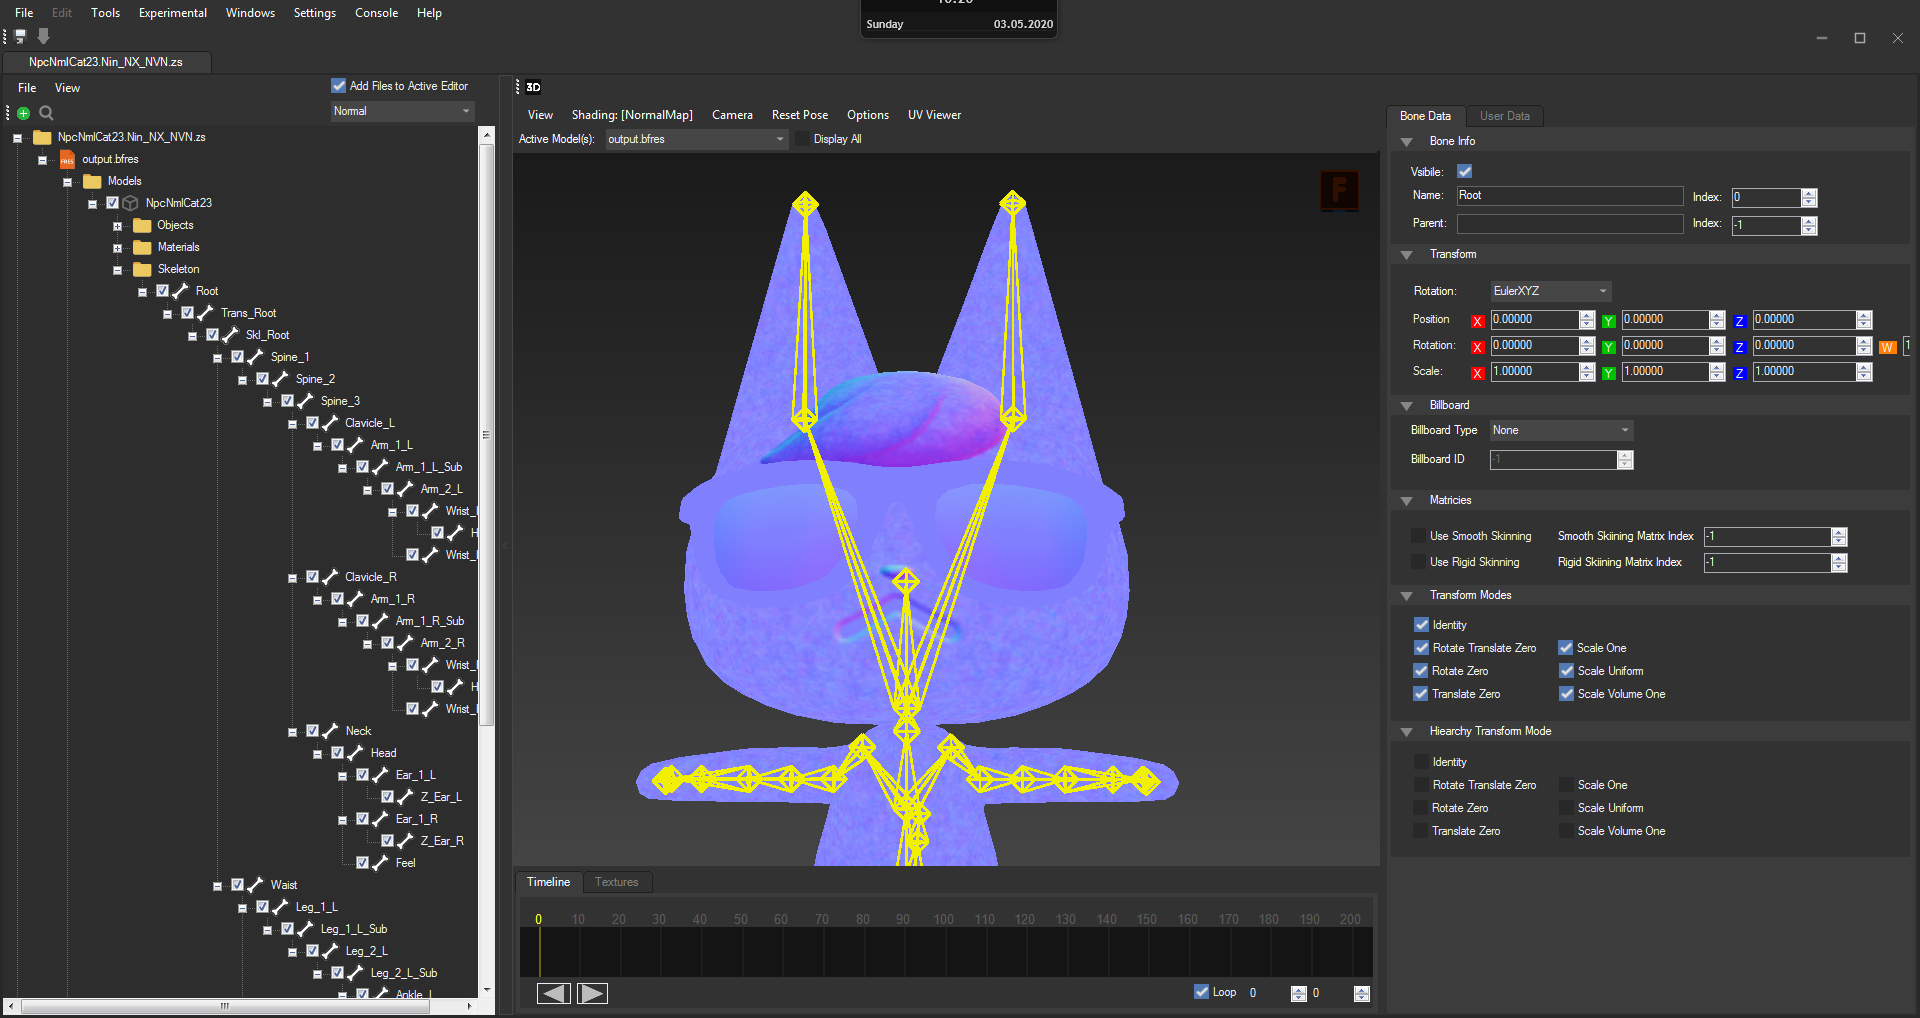Image resolution: width=1920 pixels, height=1018 pixels.
Task: Click the 3D viewport icon
Action: tap(533, 87)
